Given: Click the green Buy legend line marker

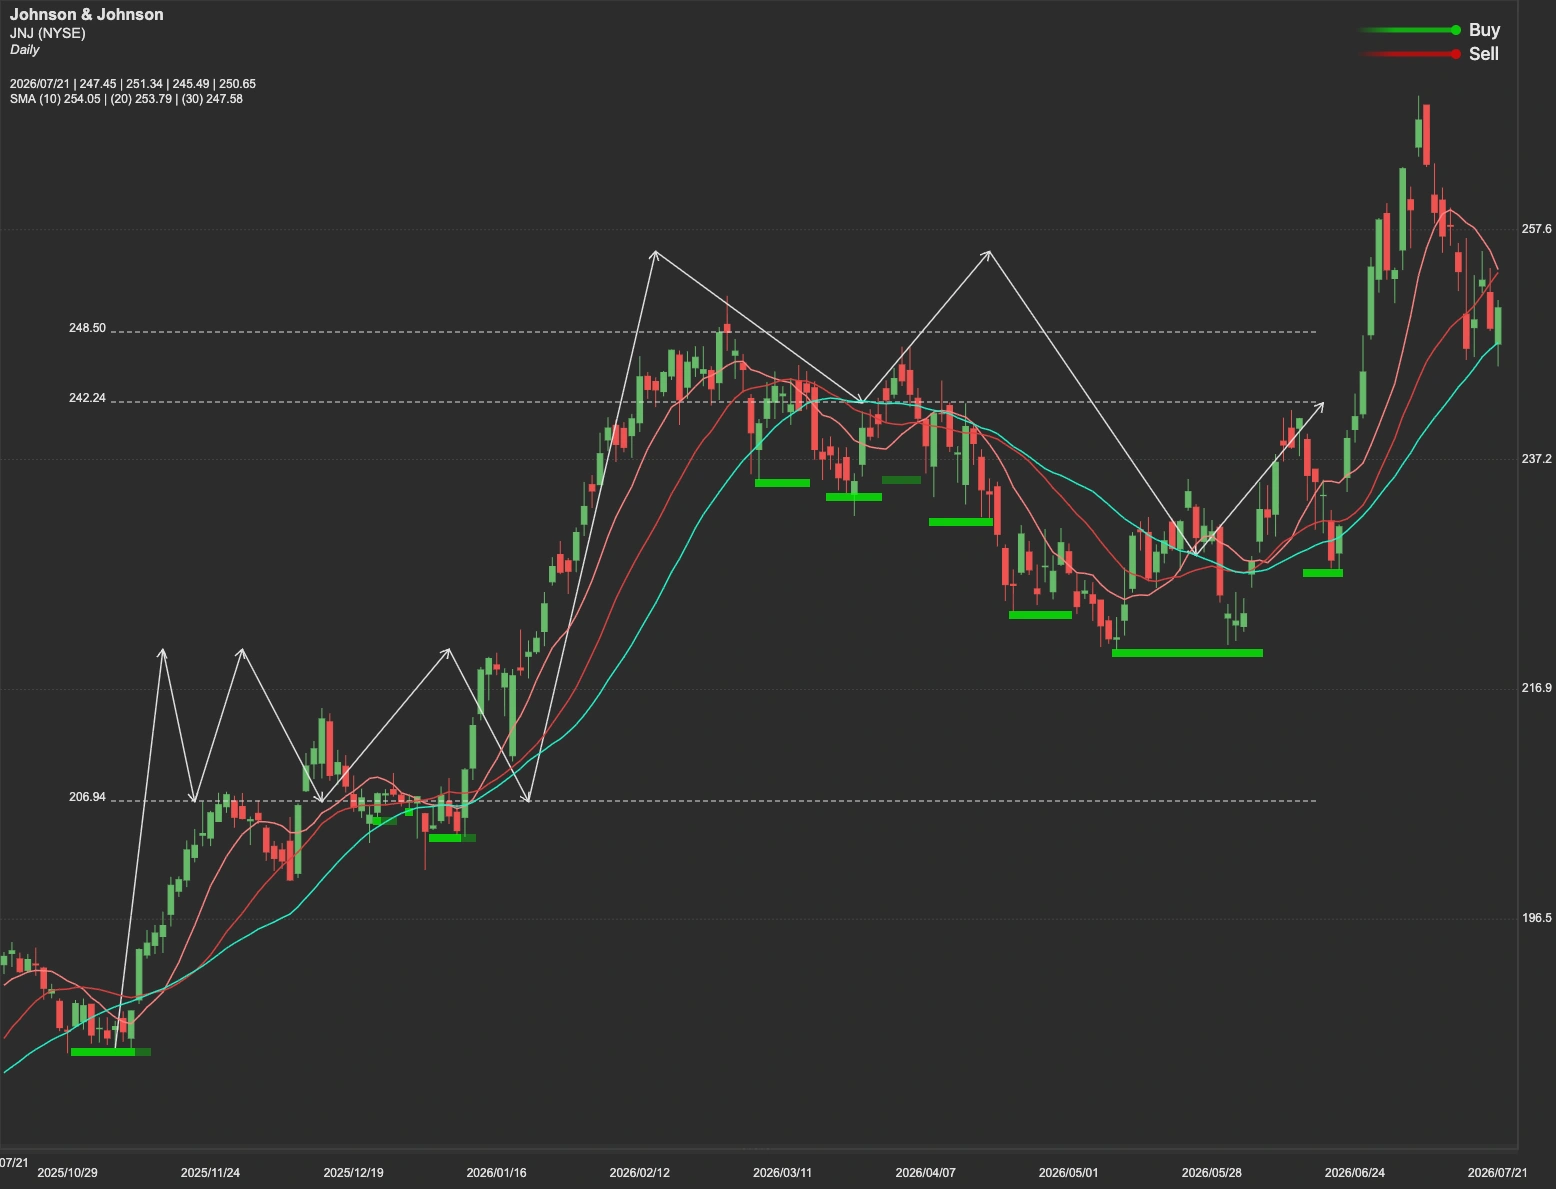Looking at the screenshot, I should pos(1410,30).
